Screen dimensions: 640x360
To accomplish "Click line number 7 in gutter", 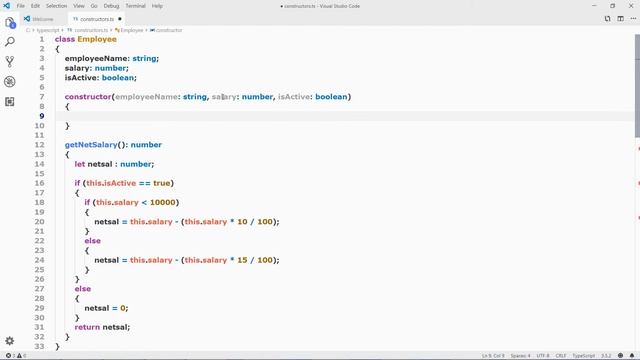I will (x=42, y=97).
